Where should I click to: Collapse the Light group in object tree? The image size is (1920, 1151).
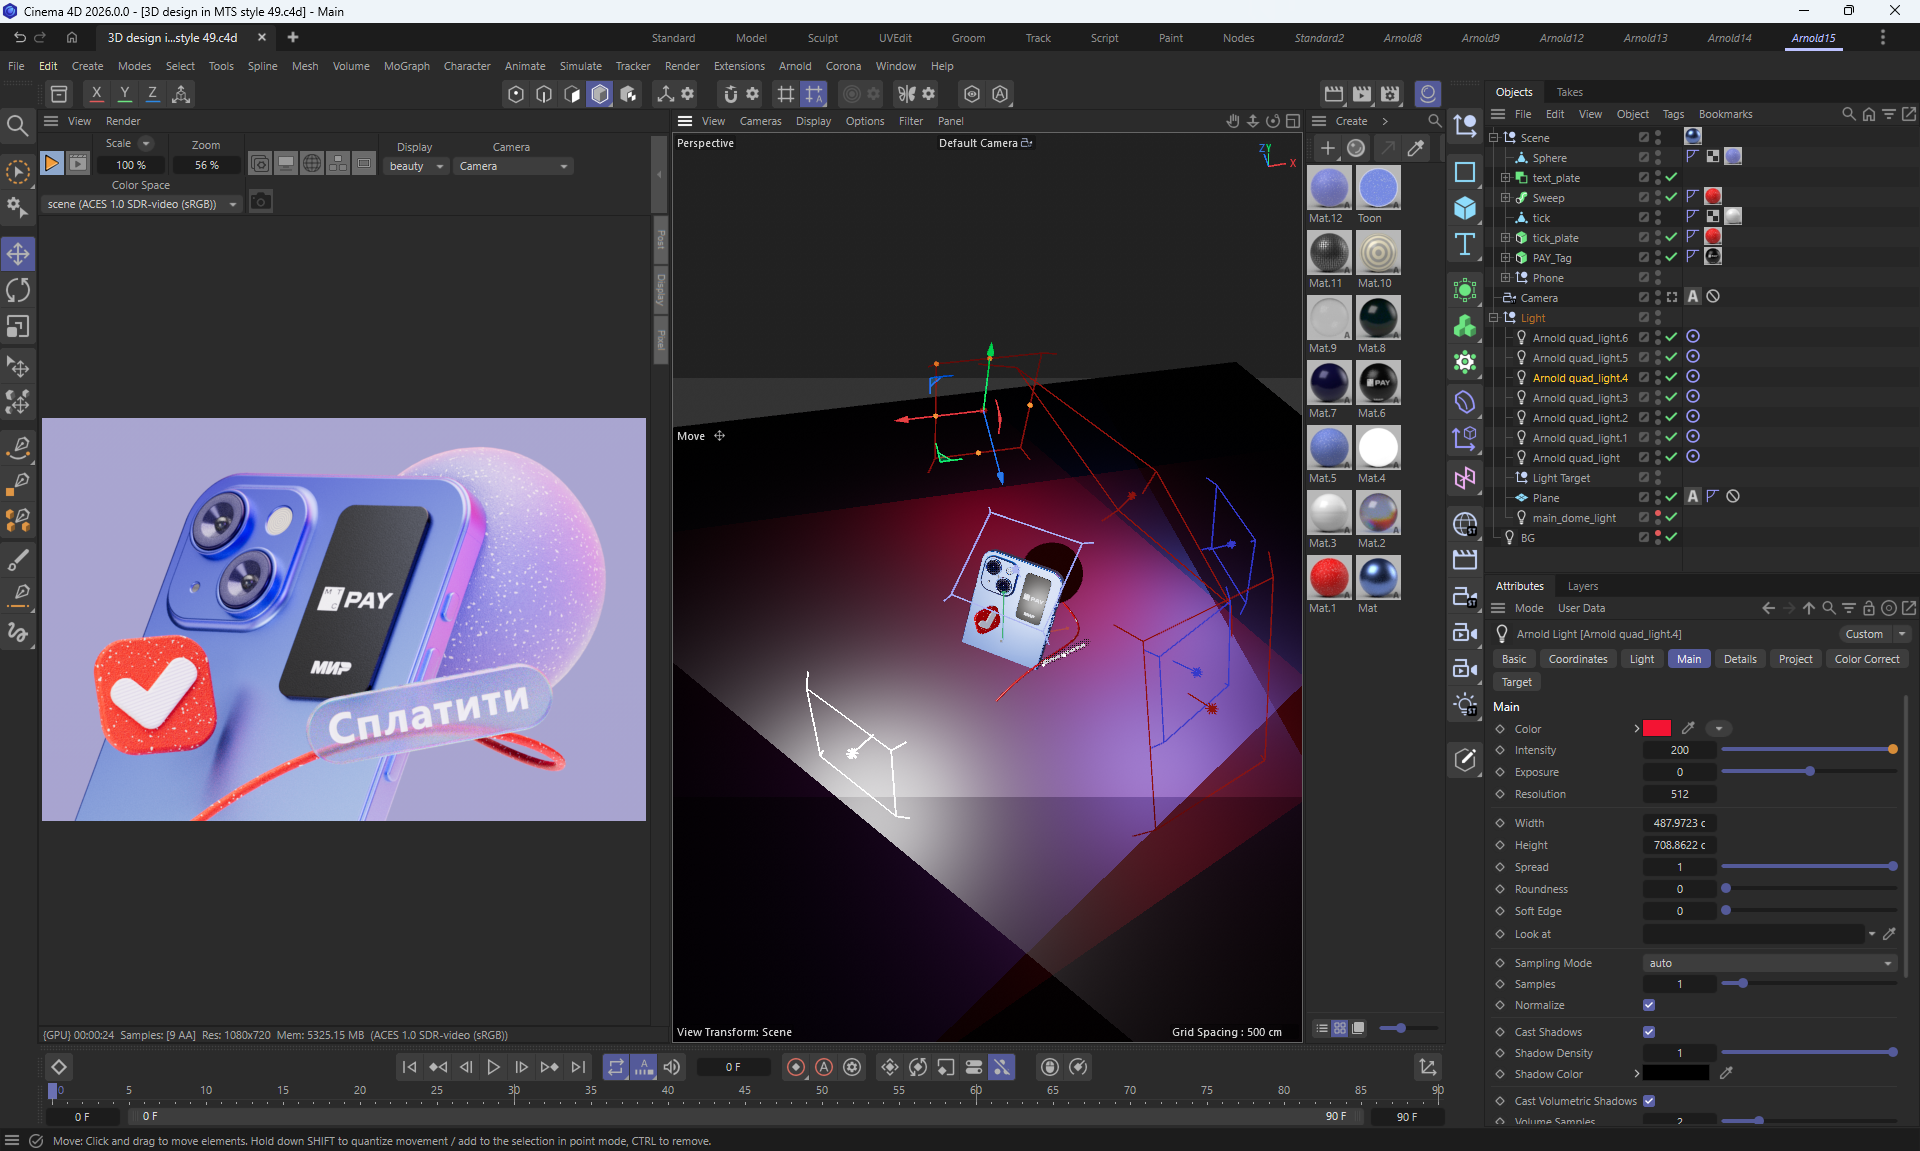[1494, 318]
